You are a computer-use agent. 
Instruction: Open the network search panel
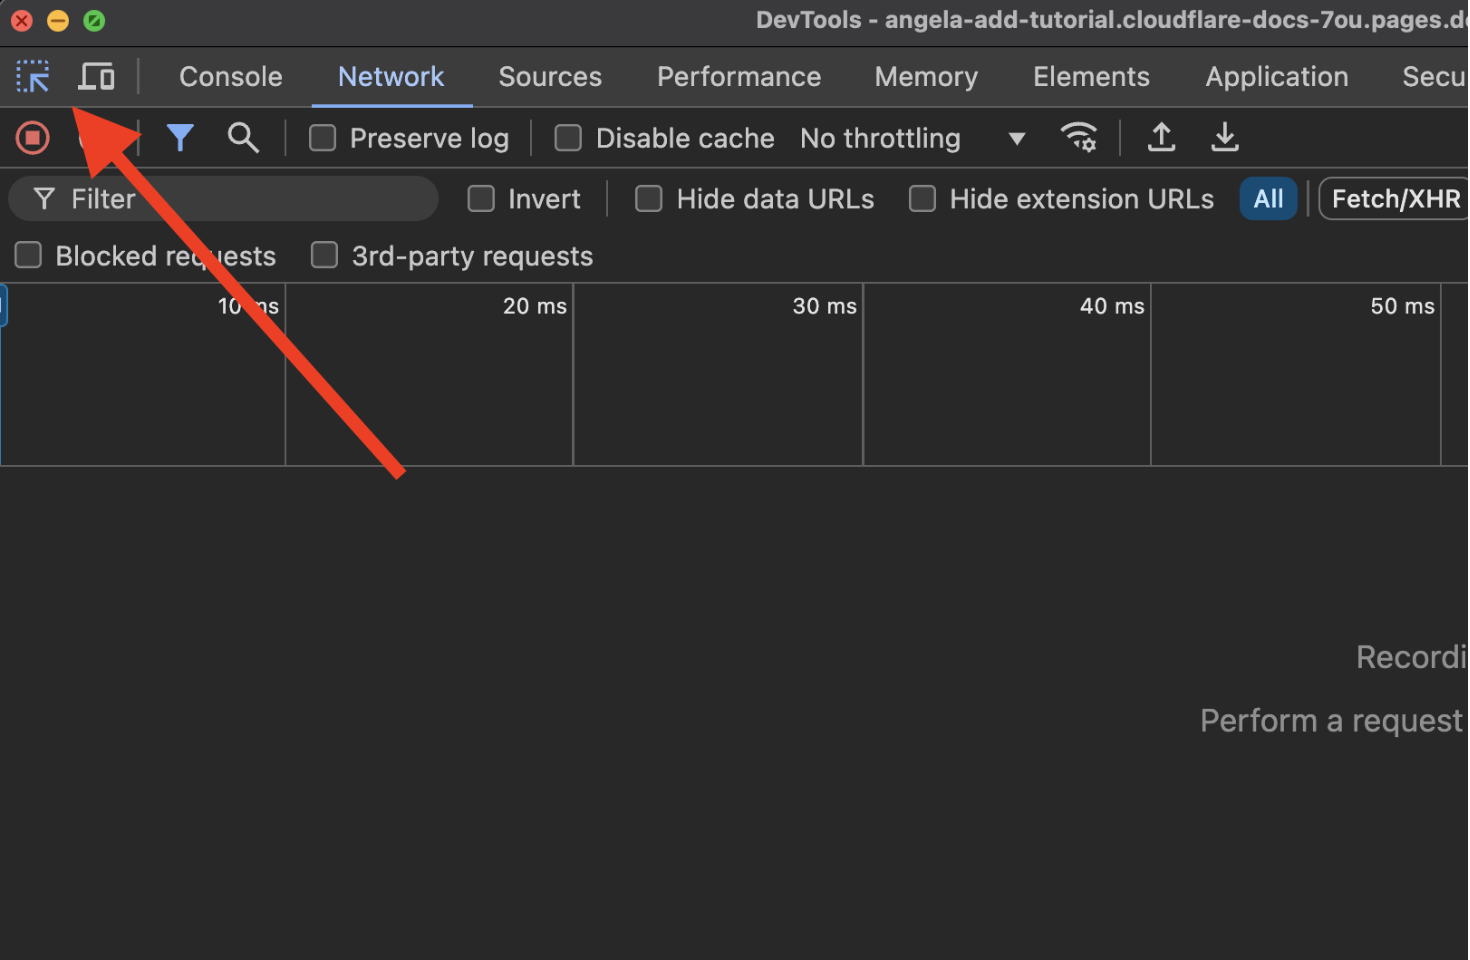tap(243, 138)
